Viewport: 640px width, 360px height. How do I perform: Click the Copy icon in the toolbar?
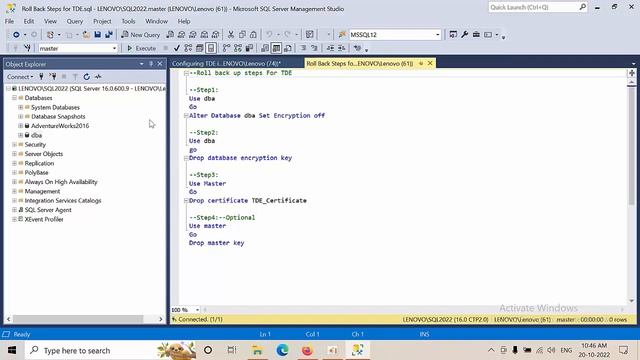[242, 35]
